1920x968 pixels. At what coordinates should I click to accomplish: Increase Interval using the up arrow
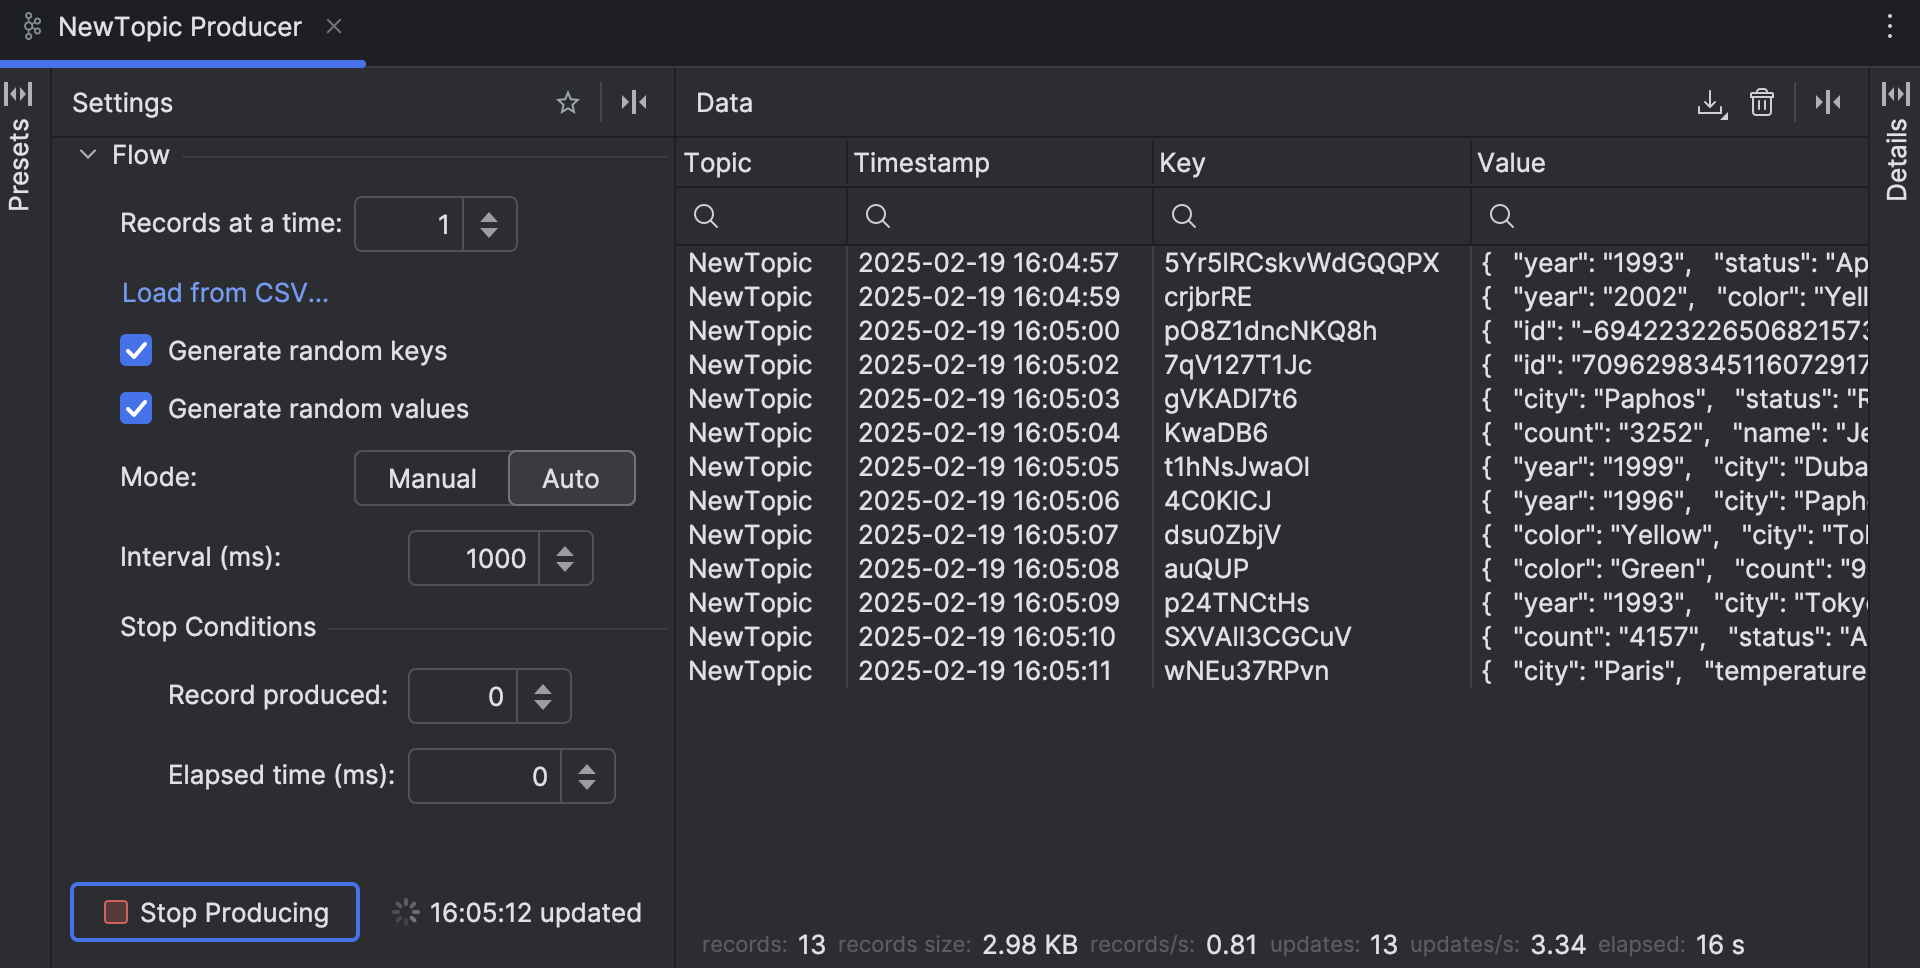pos(565,549)
